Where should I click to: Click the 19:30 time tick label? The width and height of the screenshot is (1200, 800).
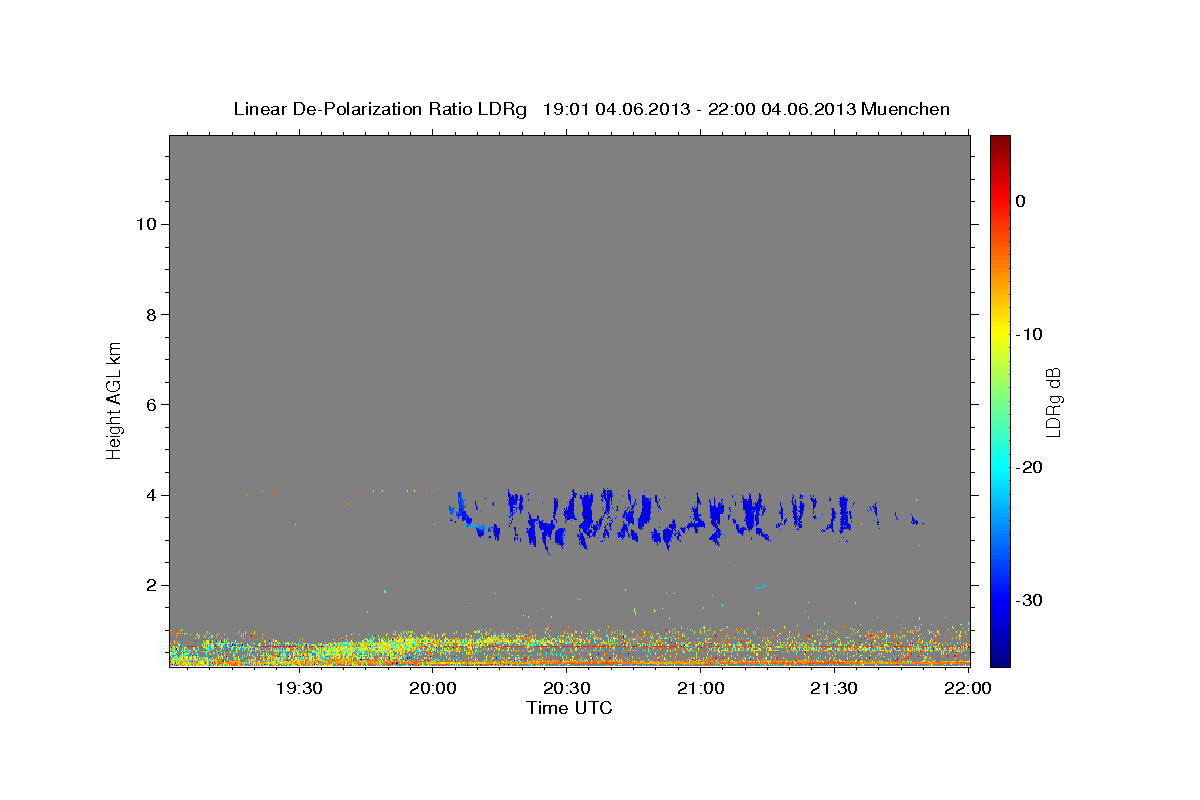coord(298,688)
